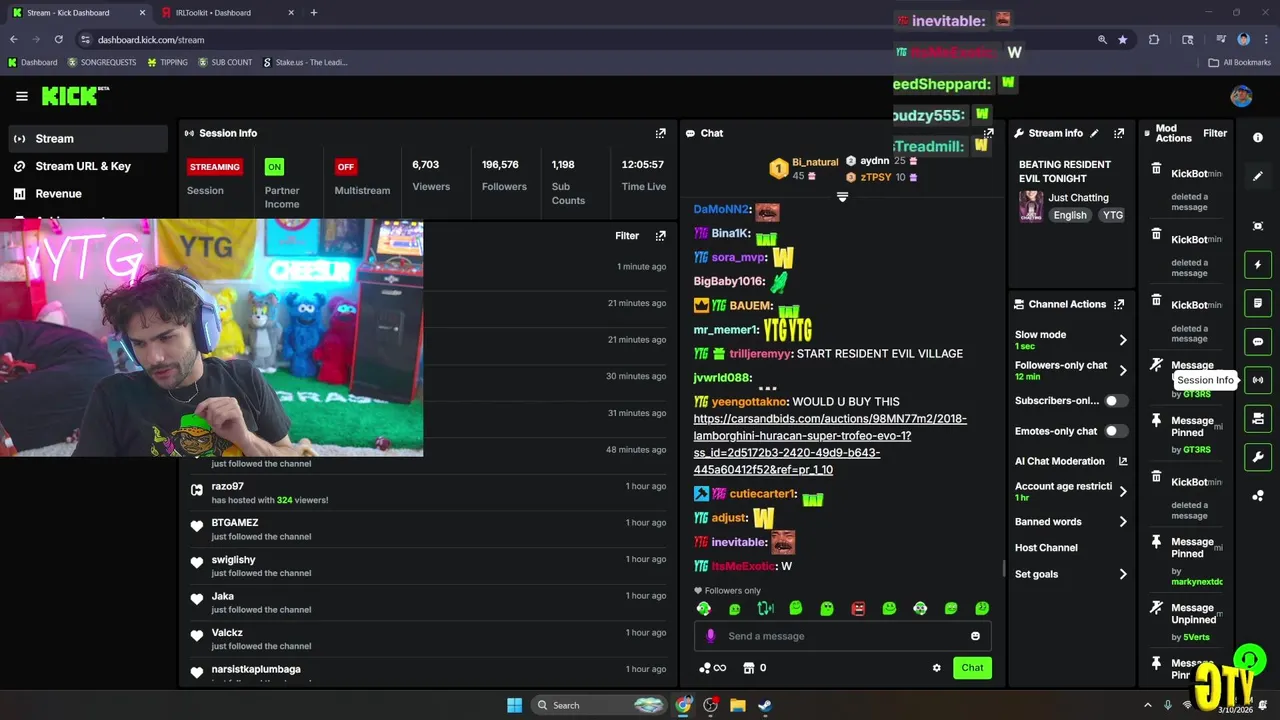Click the info icon in right sidebar
This screenshot has width=1280, height=720.
click(x=1258, y=138)
